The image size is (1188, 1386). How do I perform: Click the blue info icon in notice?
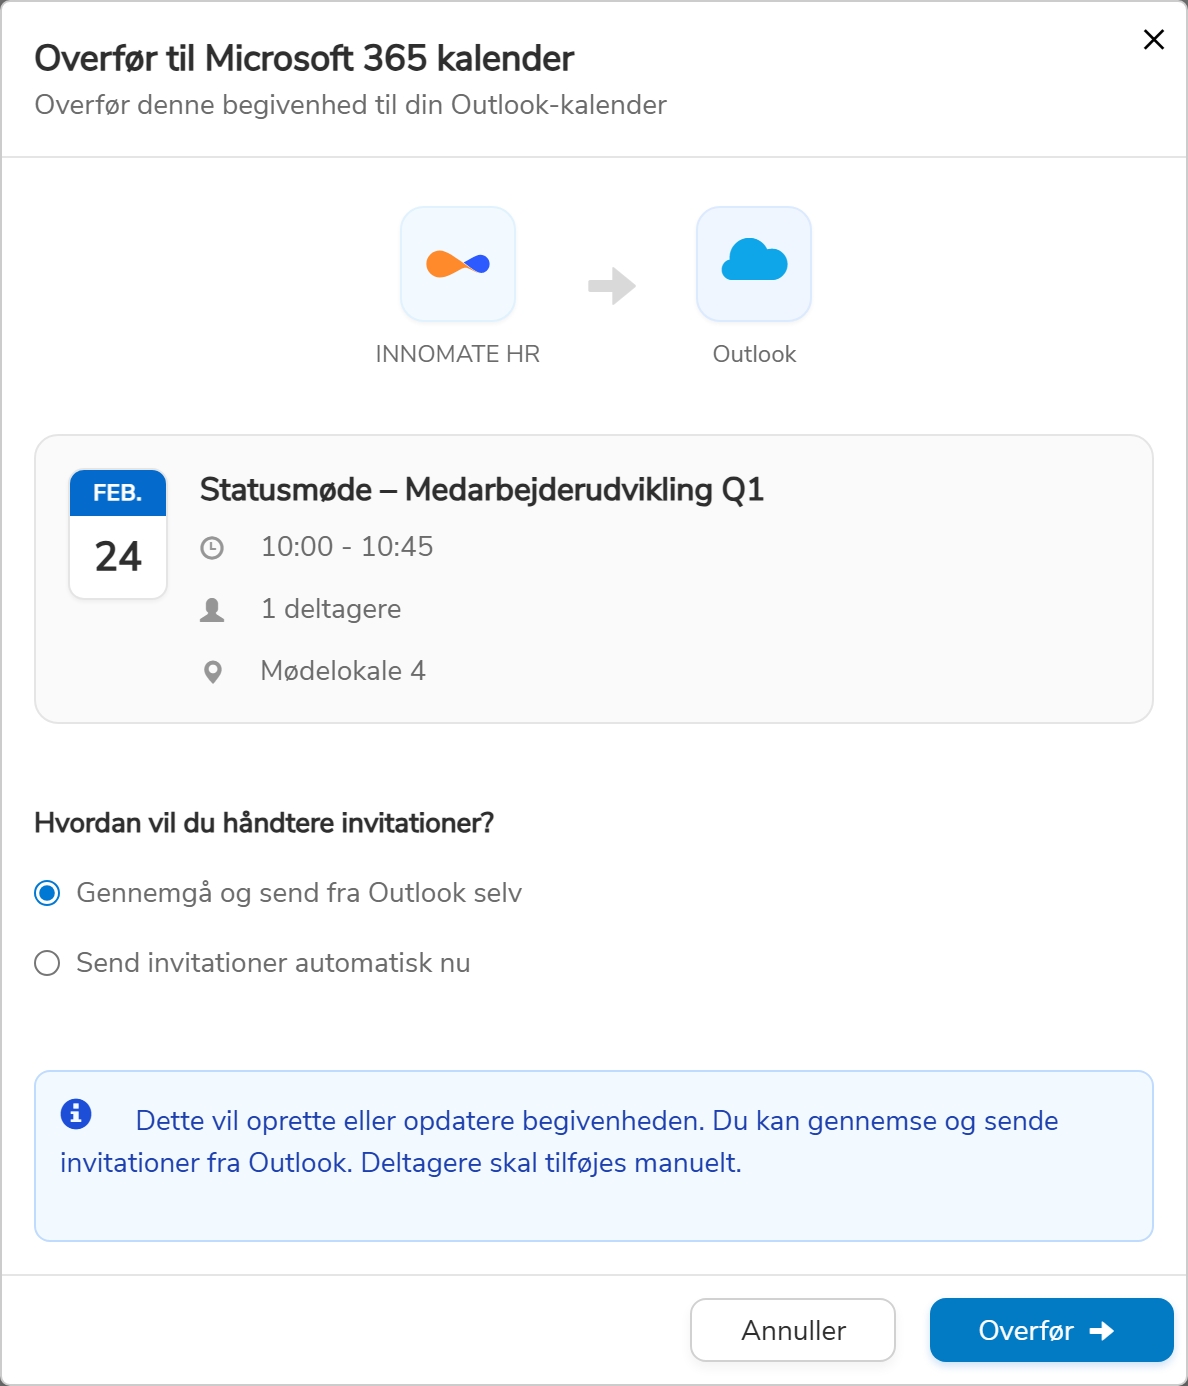point(76,1114)
